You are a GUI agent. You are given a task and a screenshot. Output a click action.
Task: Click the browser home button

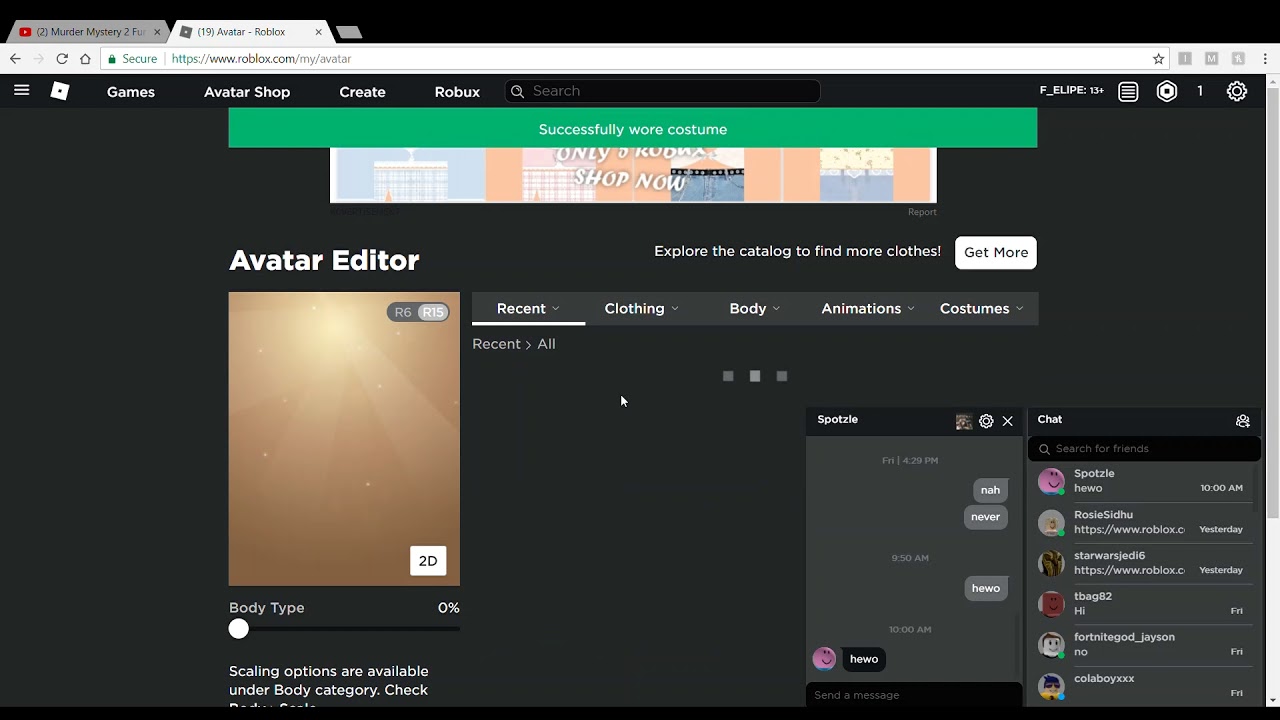(85, 59)
